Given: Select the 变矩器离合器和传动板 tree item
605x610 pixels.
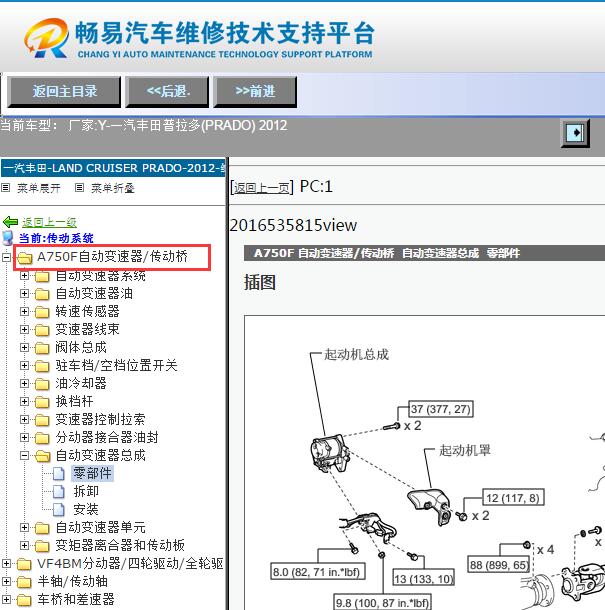Looking at the screenshot, I should pos(120,545).
